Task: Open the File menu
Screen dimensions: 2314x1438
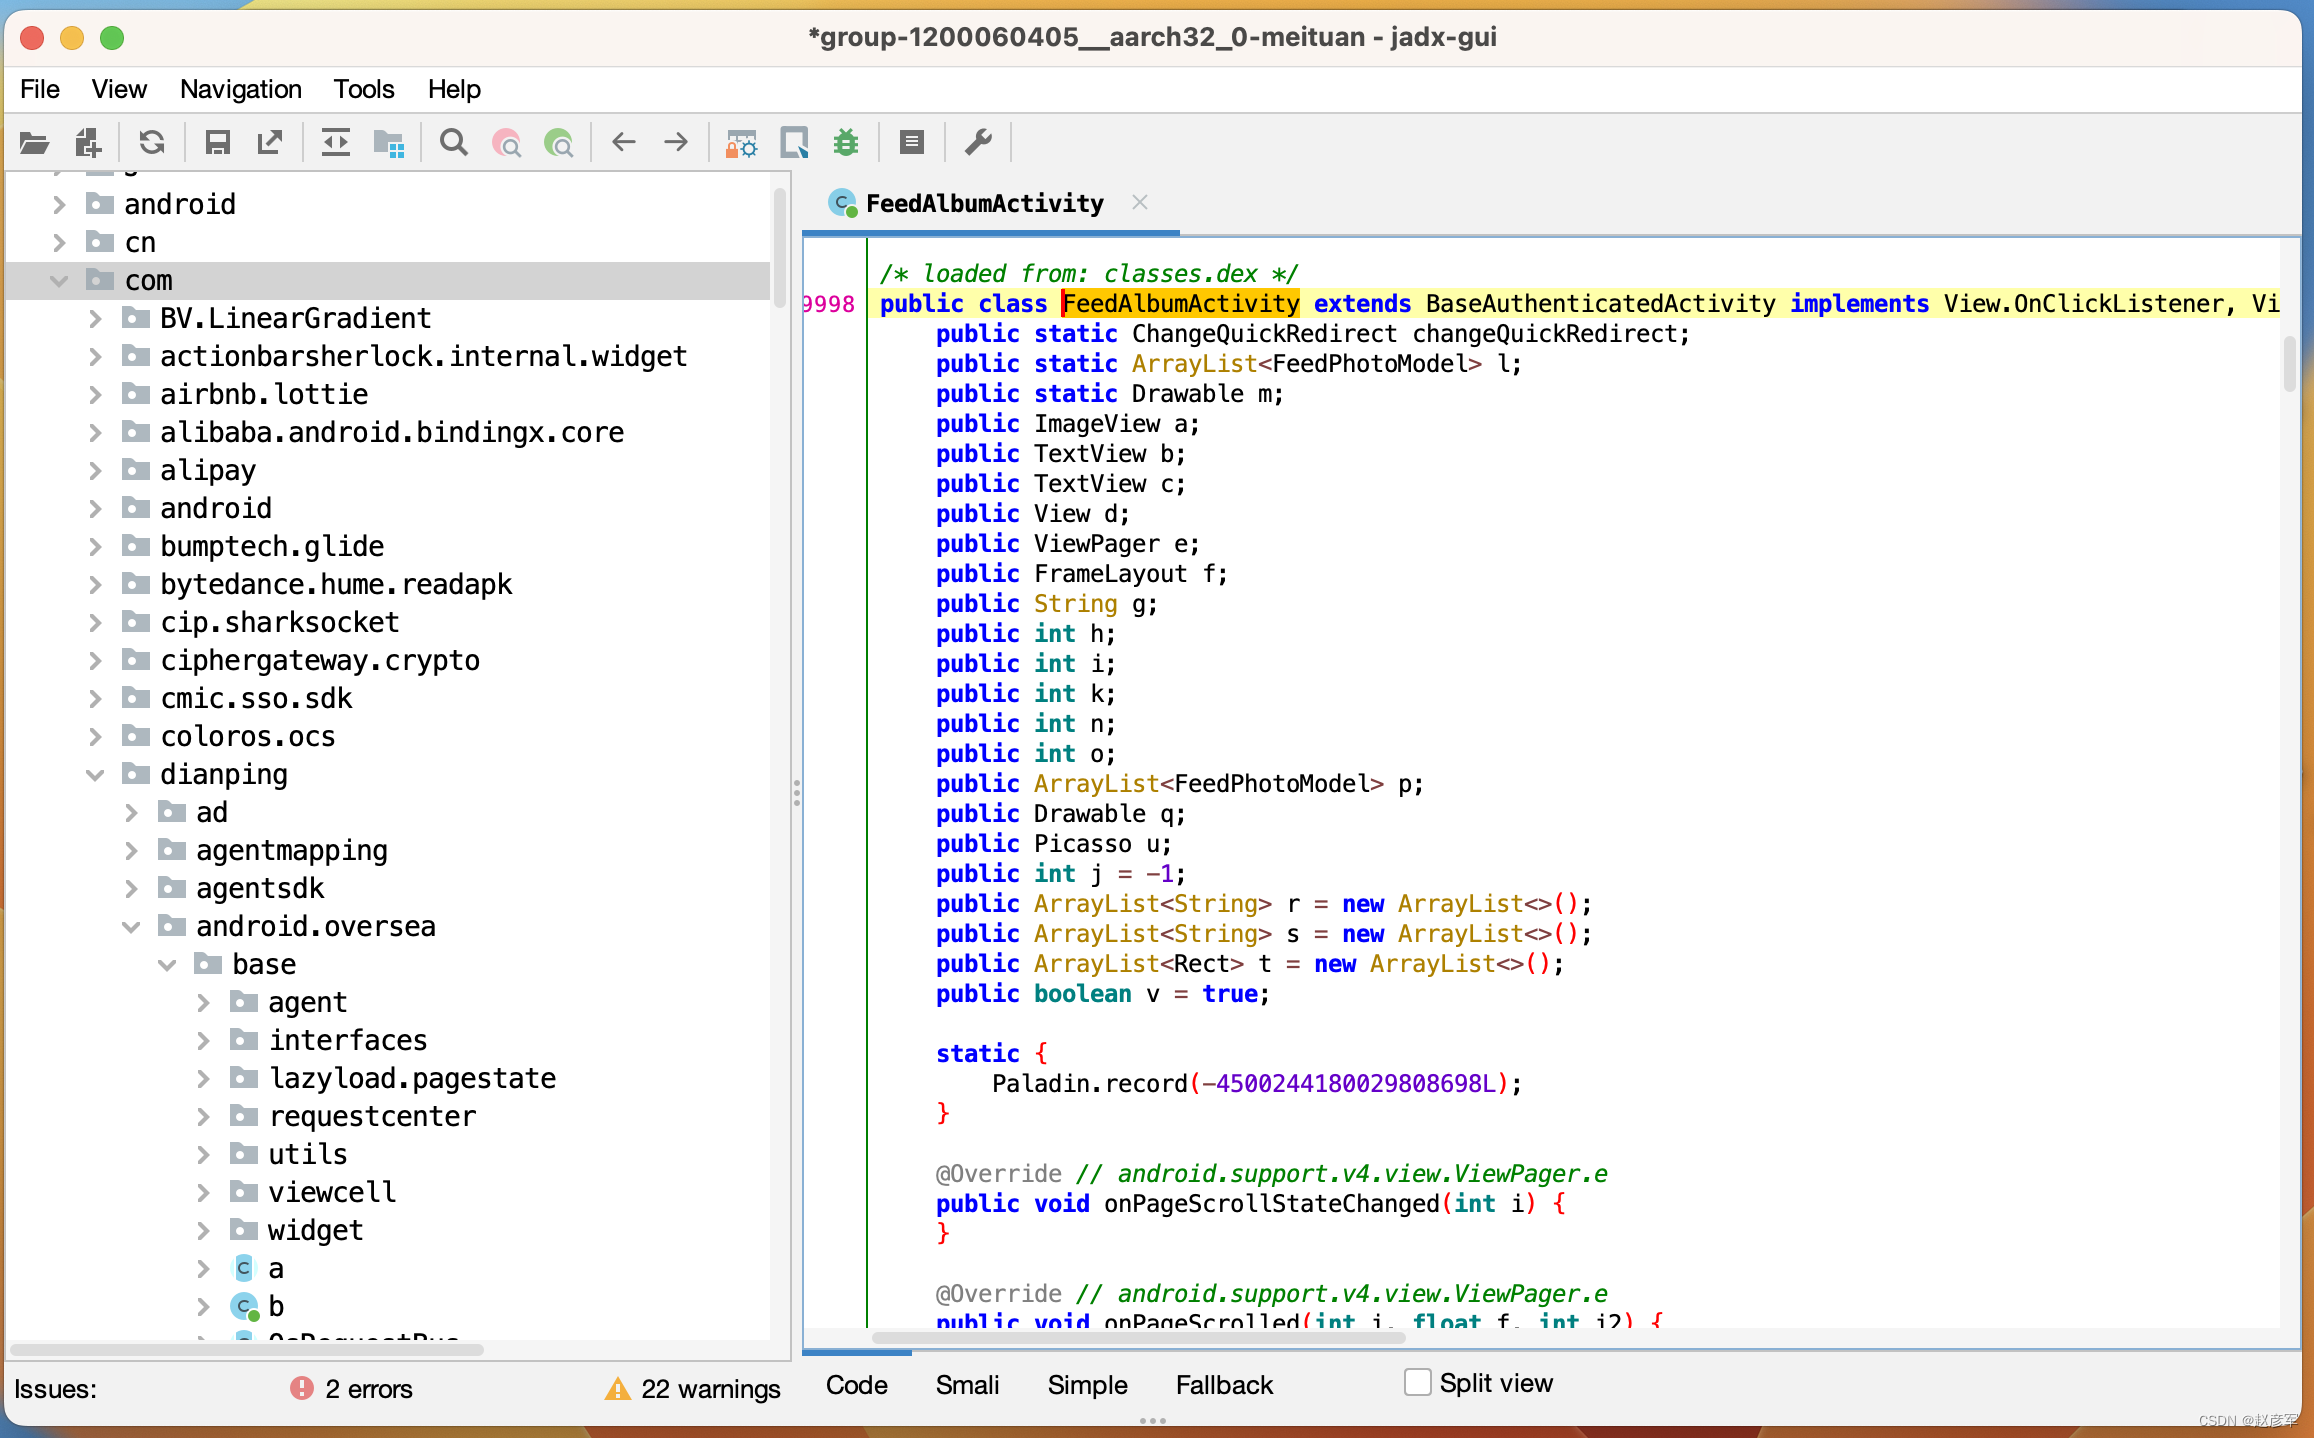Action: [40, 89]
